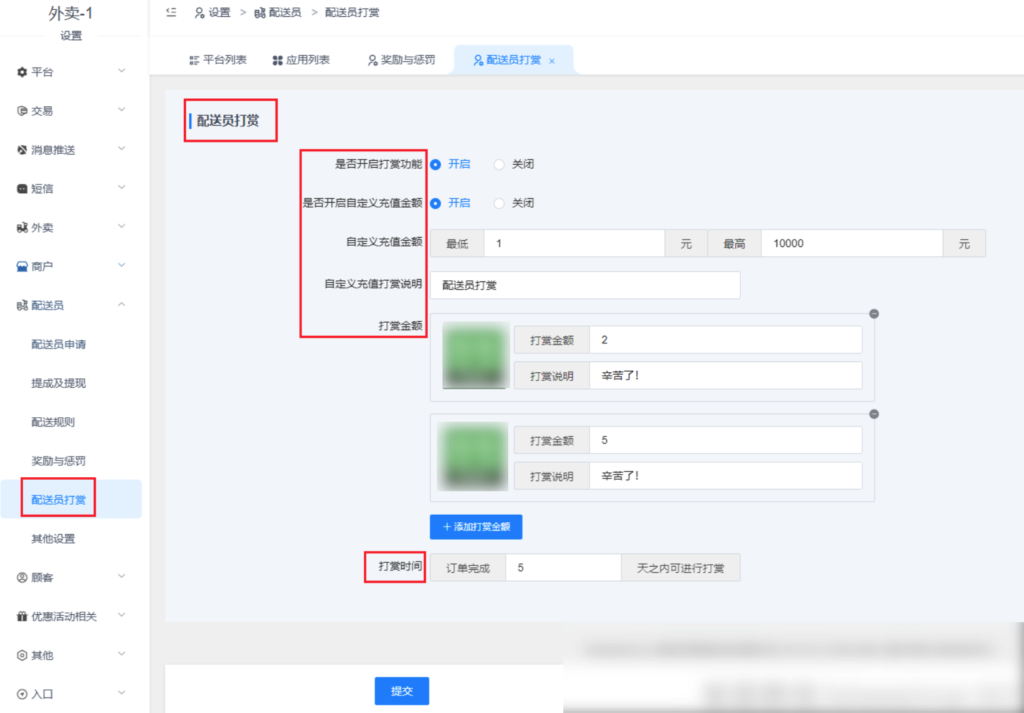This screenshot has width=1024, height=713.
Task: Click the 添加打赏金额 button
Action: coord(476,526)
